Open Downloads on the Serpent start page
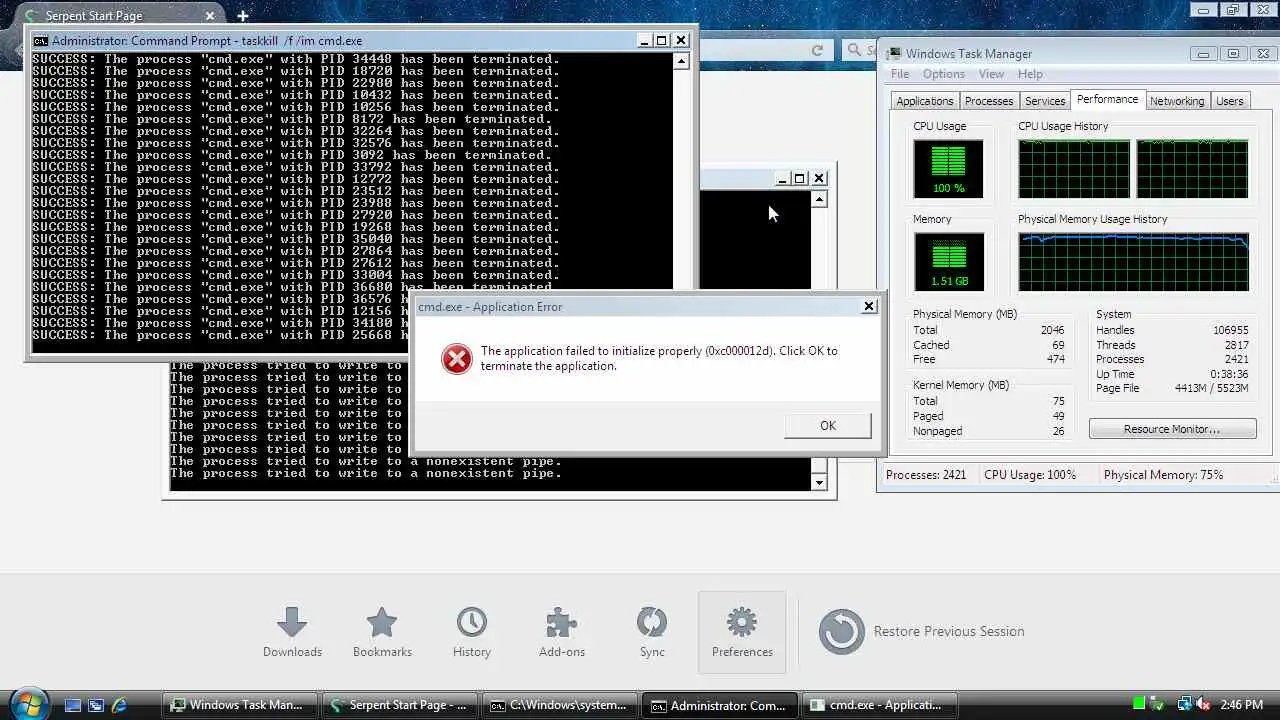The image size is (1280, 720). click(x=292, y=632)
